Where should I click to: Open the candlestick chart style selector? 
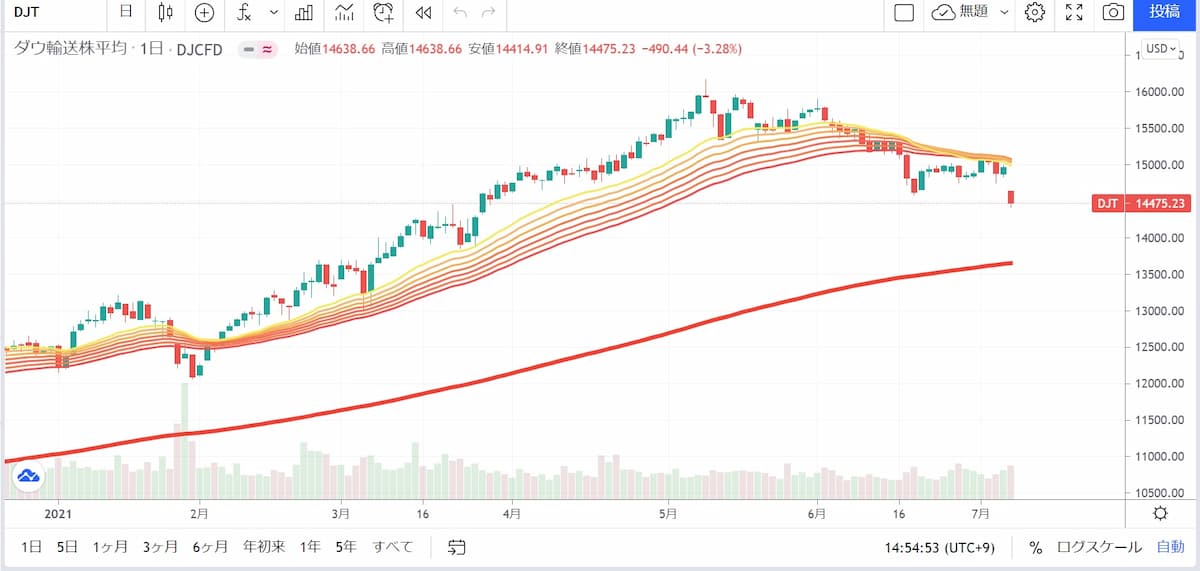pyautogui.click(x=166, y=12)
